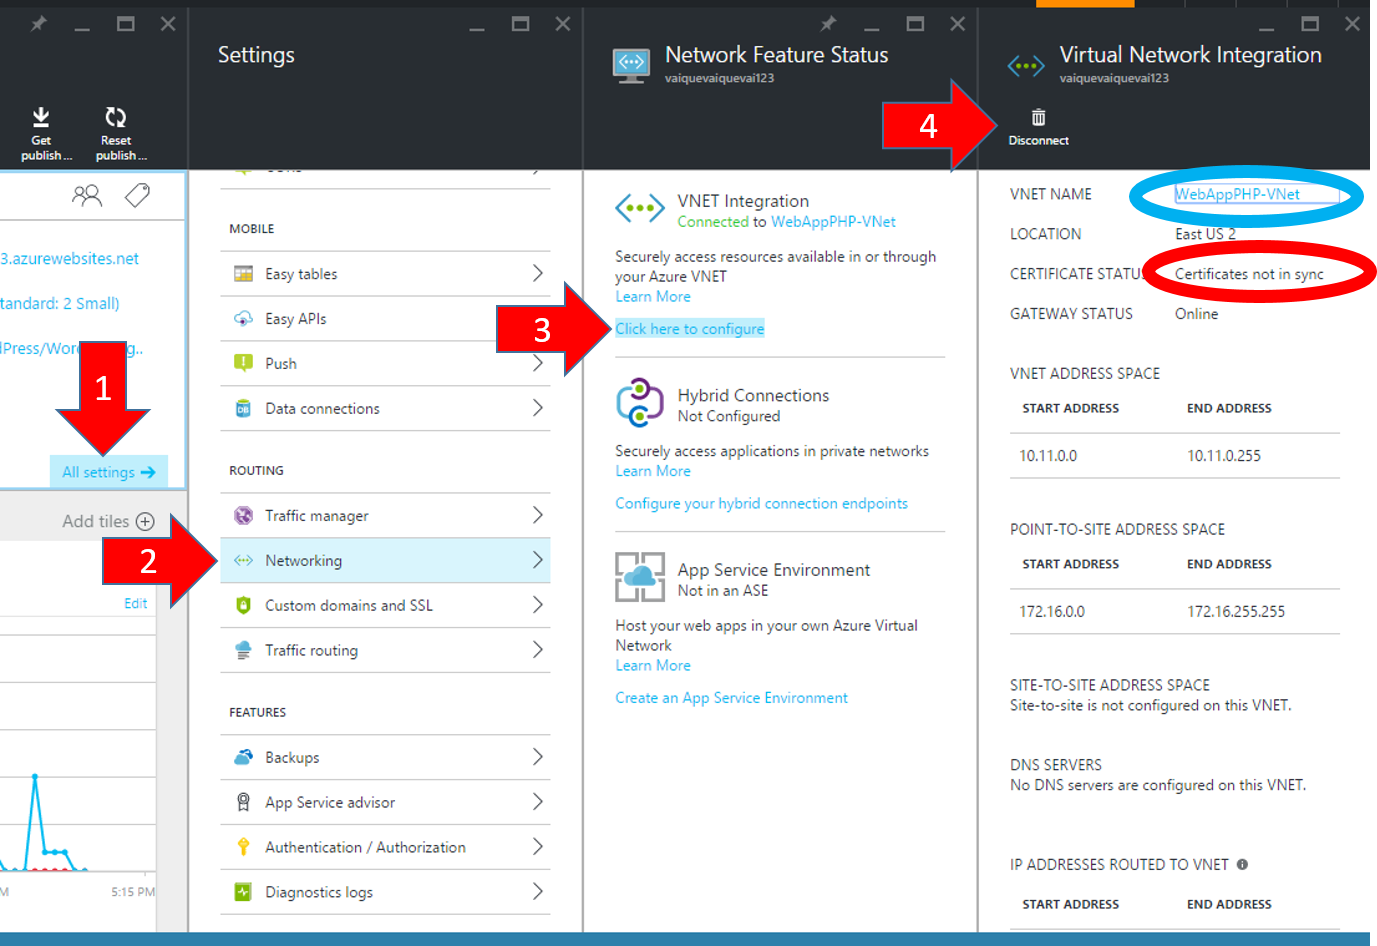Click the 'East US 2' location value
The height and width of the screenshot is (946, 1377).
(1205, 234)
